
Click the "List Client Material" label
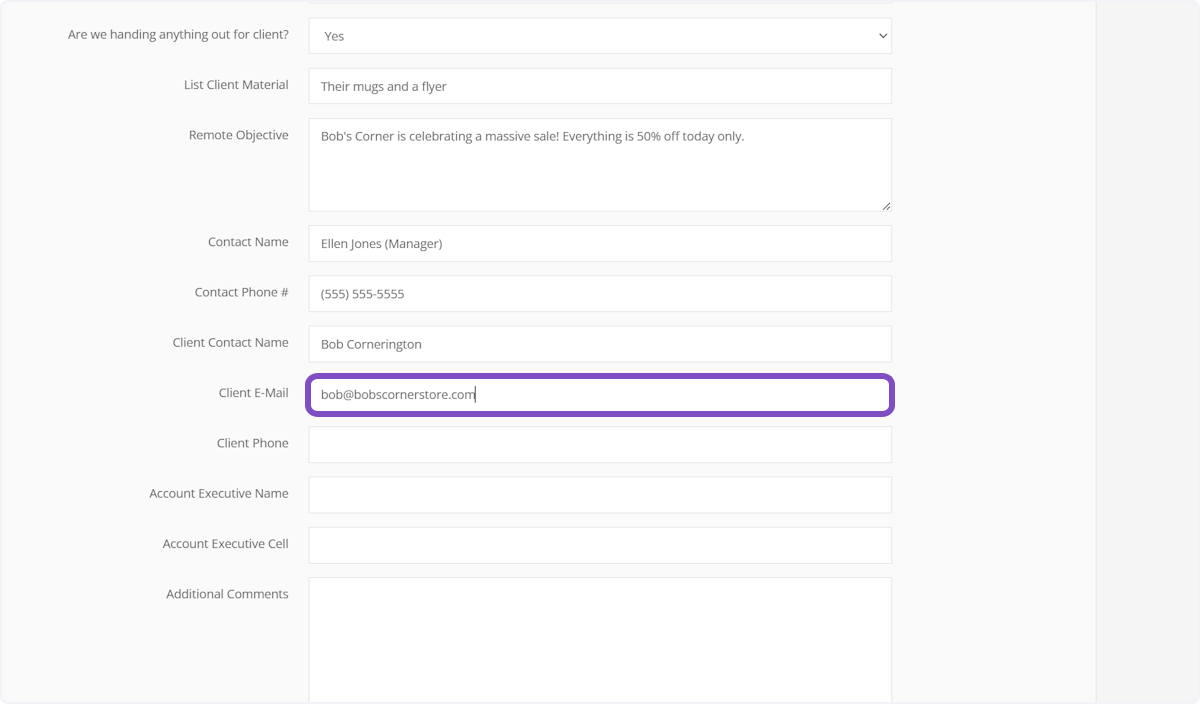(x=236, y=85)
